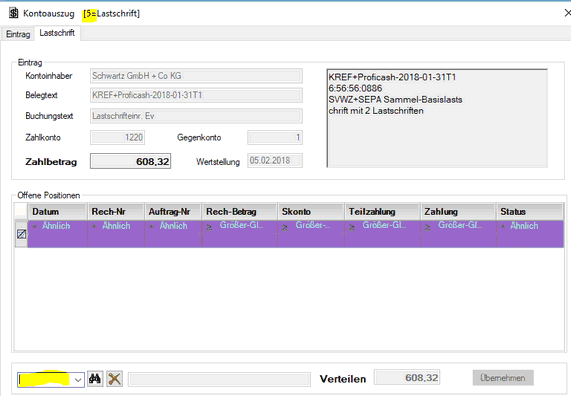
Task: Click the Wertstellung date field
Action: [275, 161]
